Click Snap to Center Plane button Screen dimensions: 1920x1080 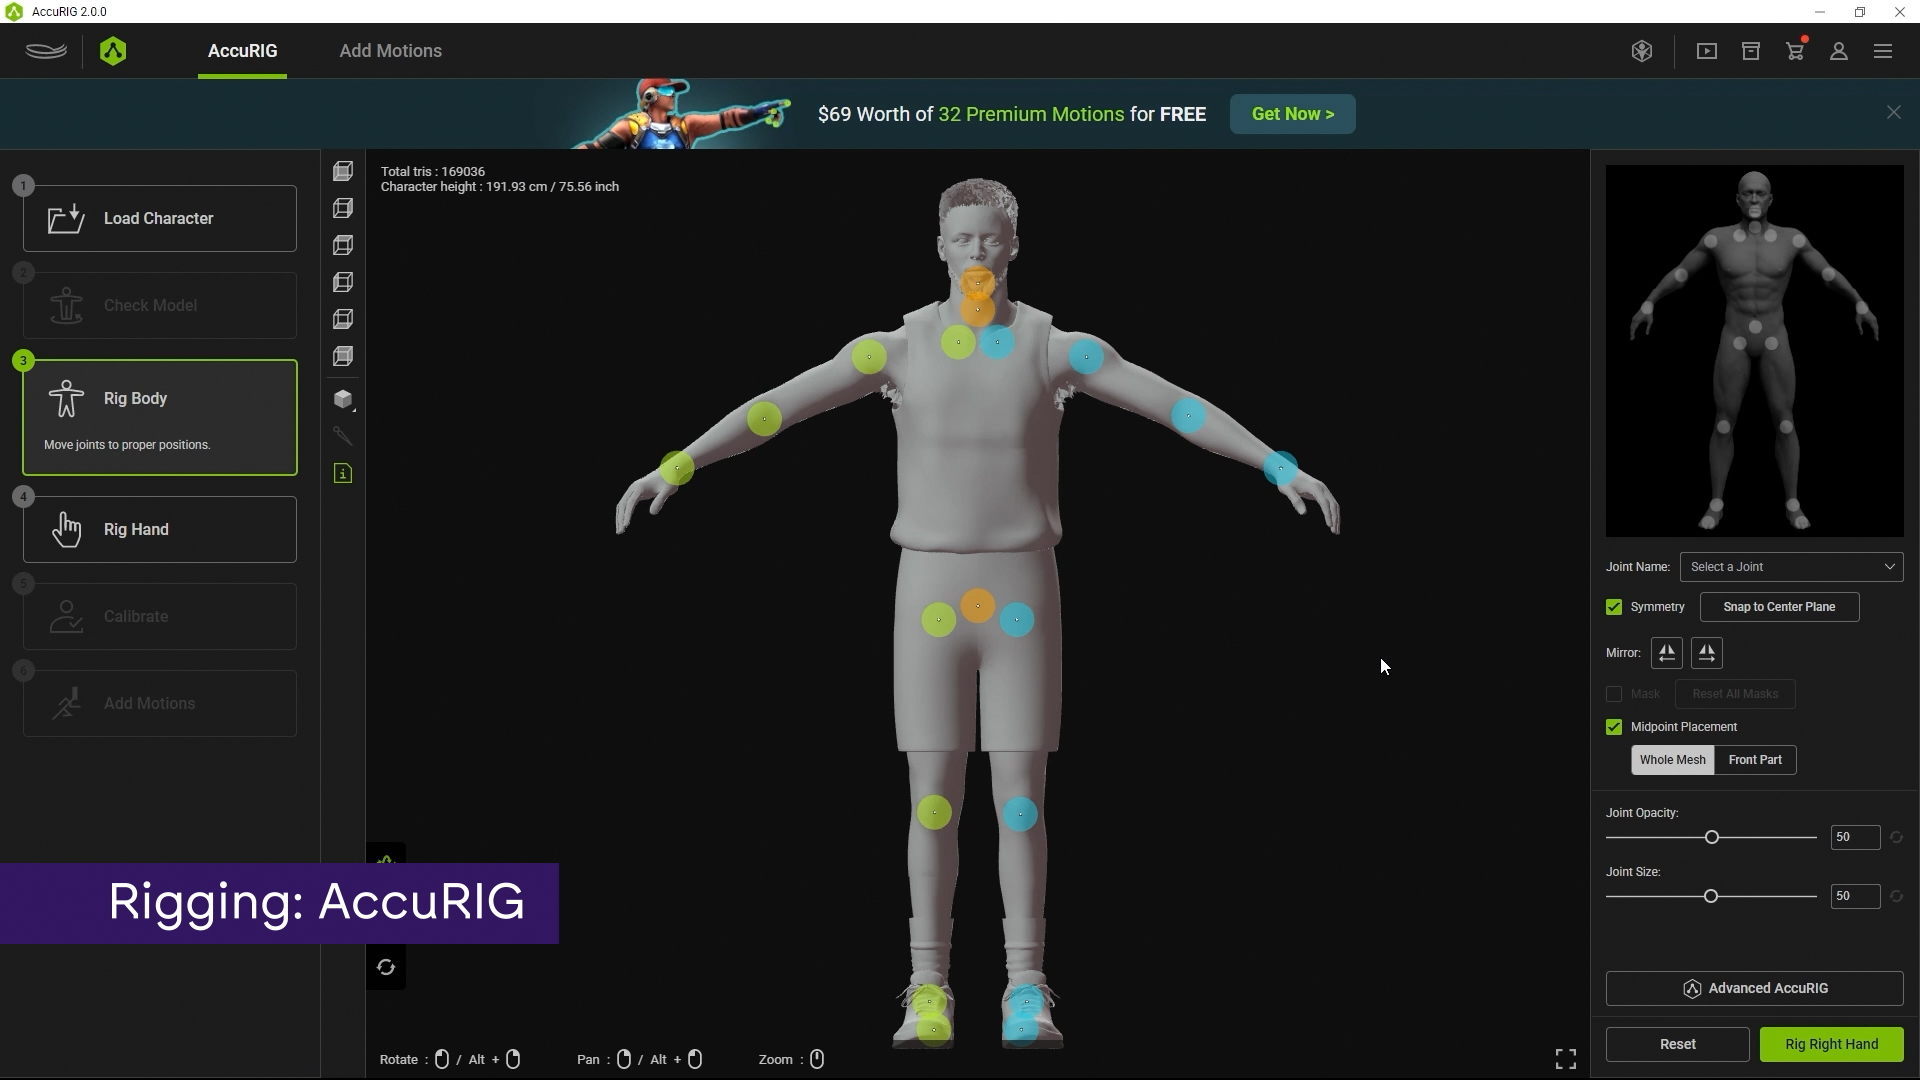[1779, 607]
